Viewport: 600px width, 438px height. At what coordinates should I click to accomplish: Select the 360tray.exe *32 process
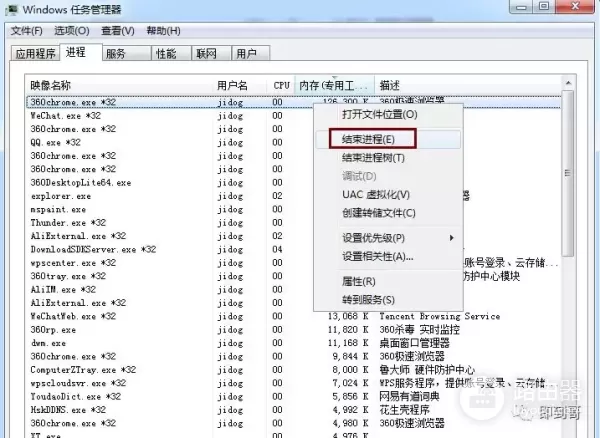coord(68,276)
